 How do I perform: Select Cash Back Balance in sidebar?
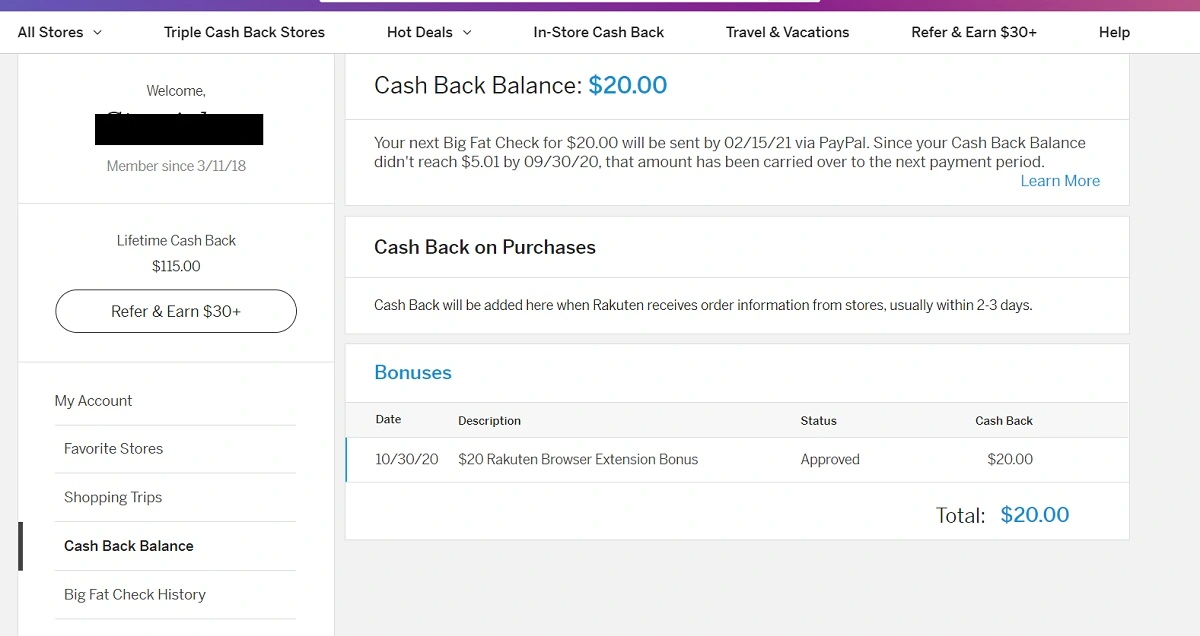click(x=129, y=546)
